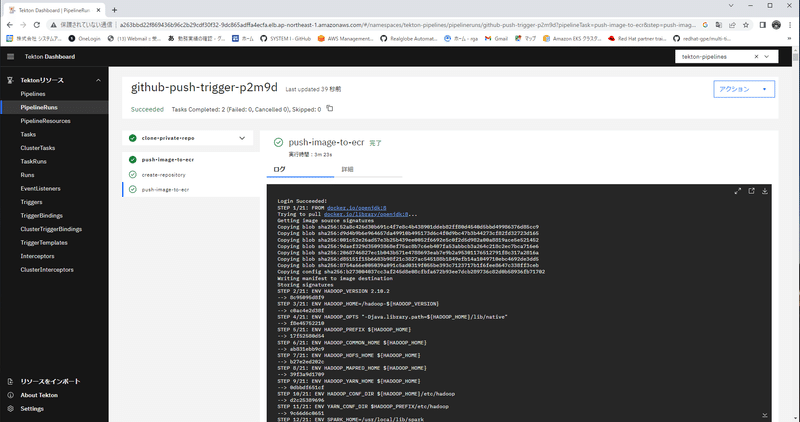This screenshot has height=422, width=800.
Task: Open the アクション actions dropdown
Action: coord(744,89)
